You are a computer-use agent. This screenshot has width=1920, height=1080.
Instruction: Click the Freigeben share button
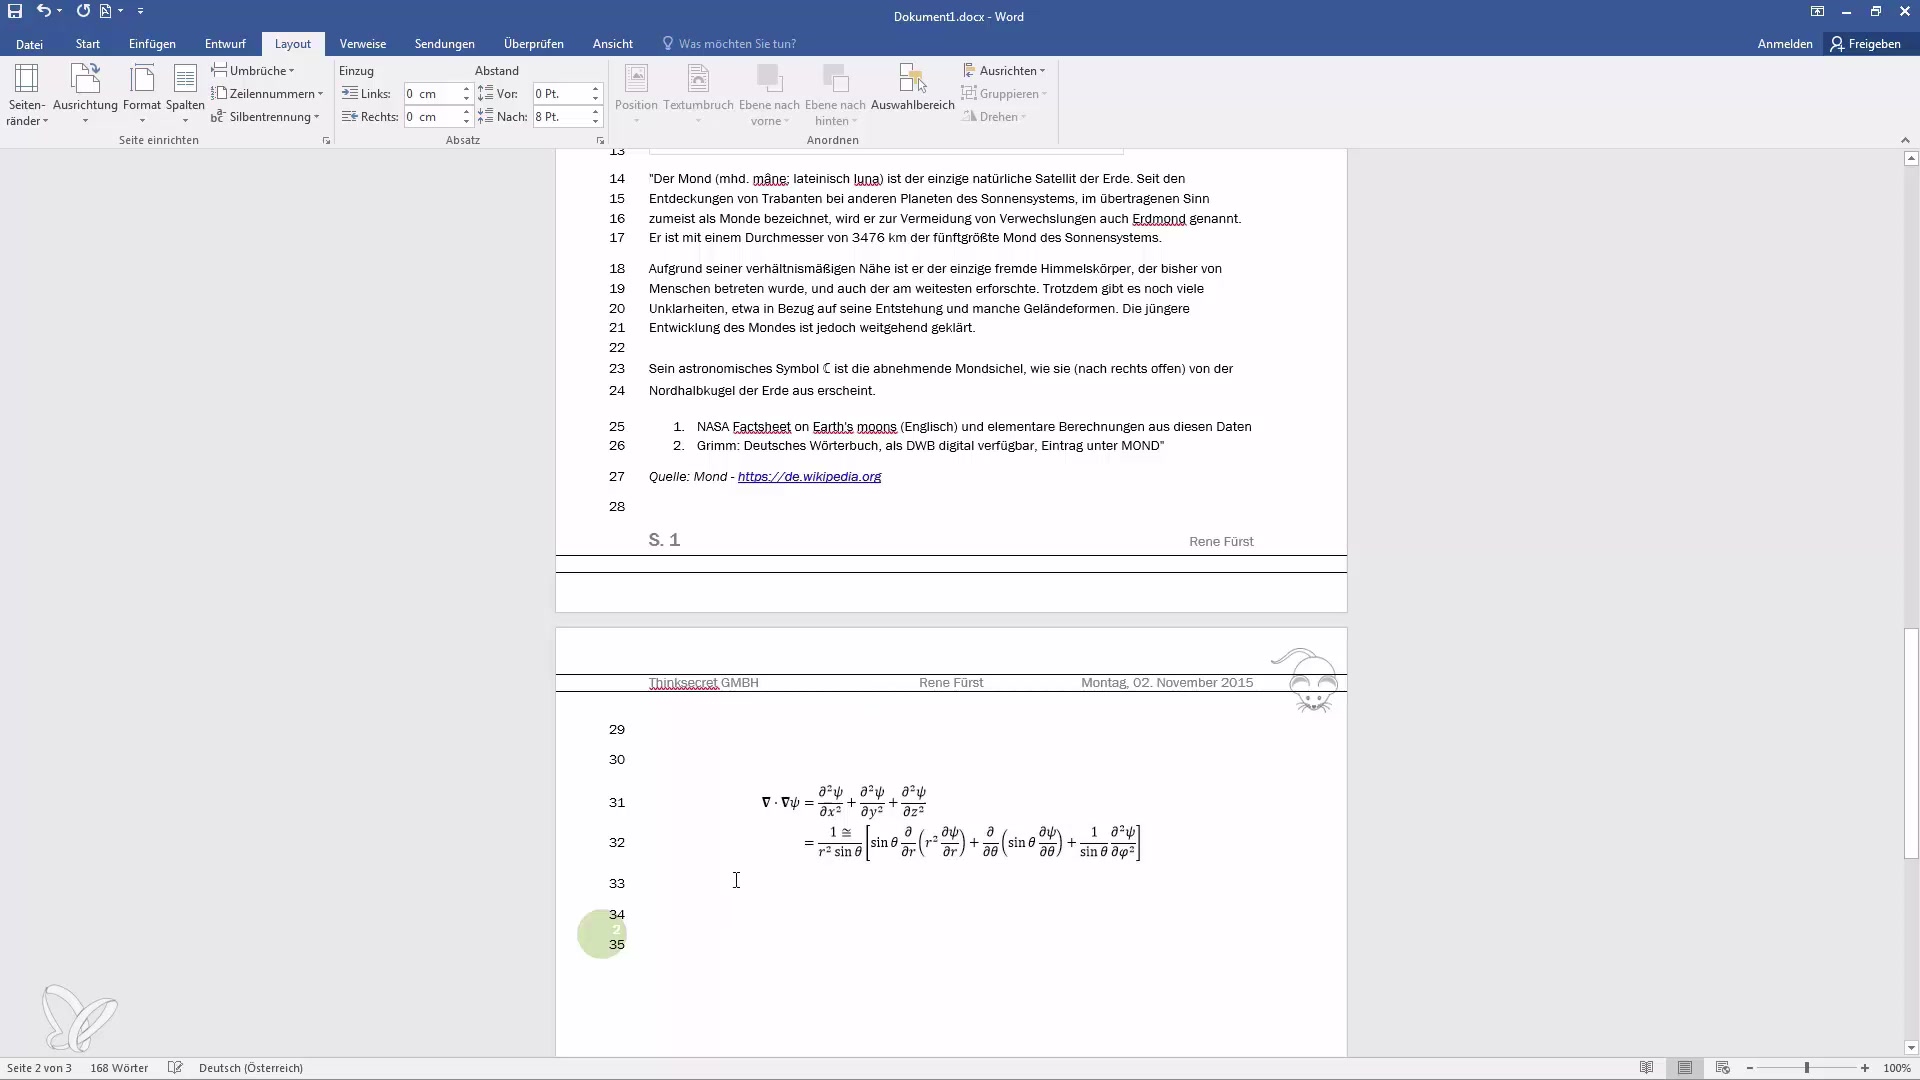tap(1865, 44)
